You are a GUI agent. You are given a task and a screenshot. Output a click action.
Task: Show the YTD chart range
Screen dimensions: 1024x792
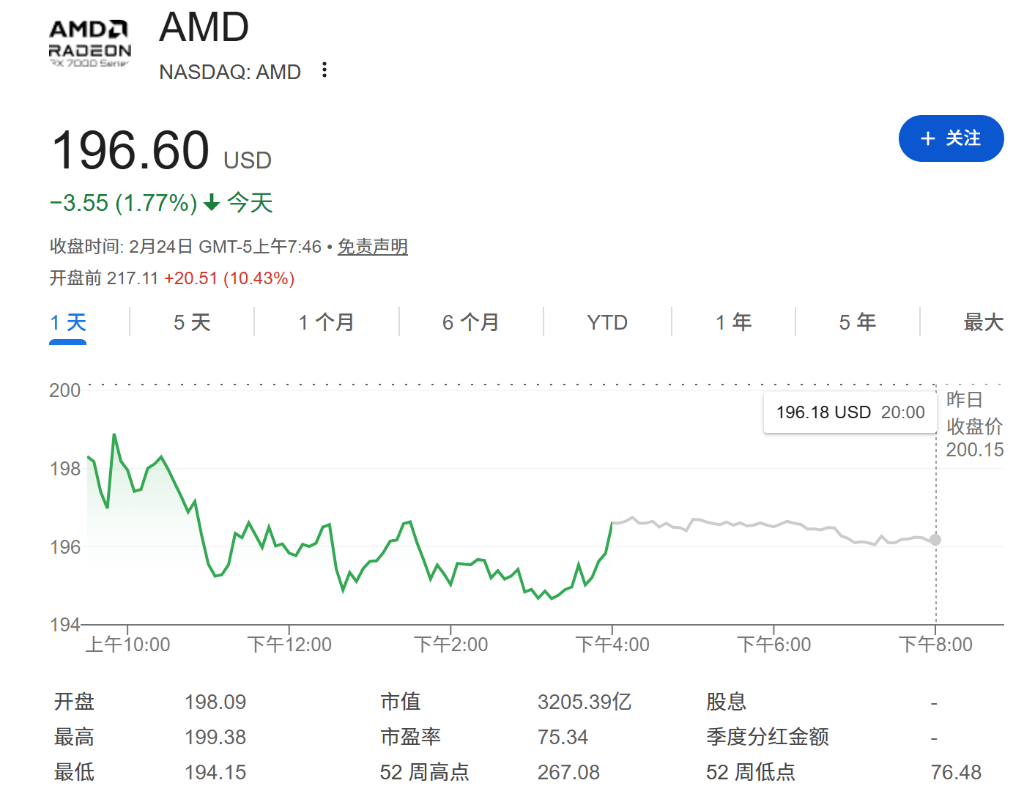tap(607, 322)
